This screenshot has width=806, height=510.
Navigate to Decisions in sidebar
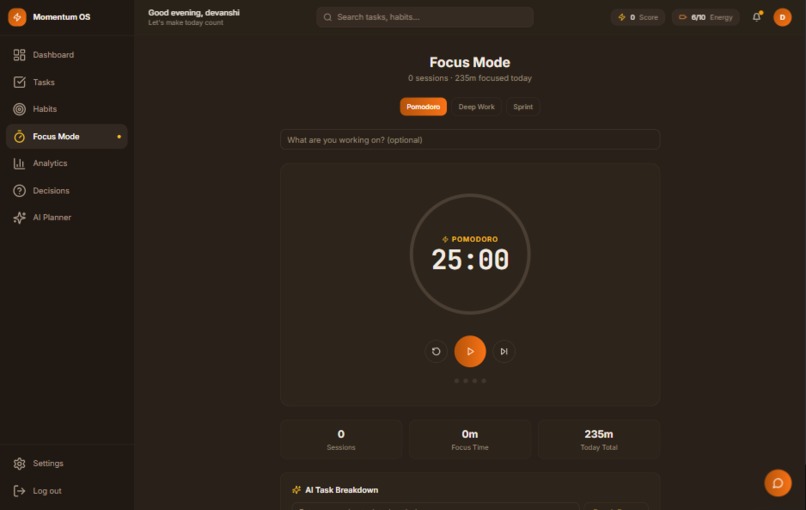click(66, 191)
